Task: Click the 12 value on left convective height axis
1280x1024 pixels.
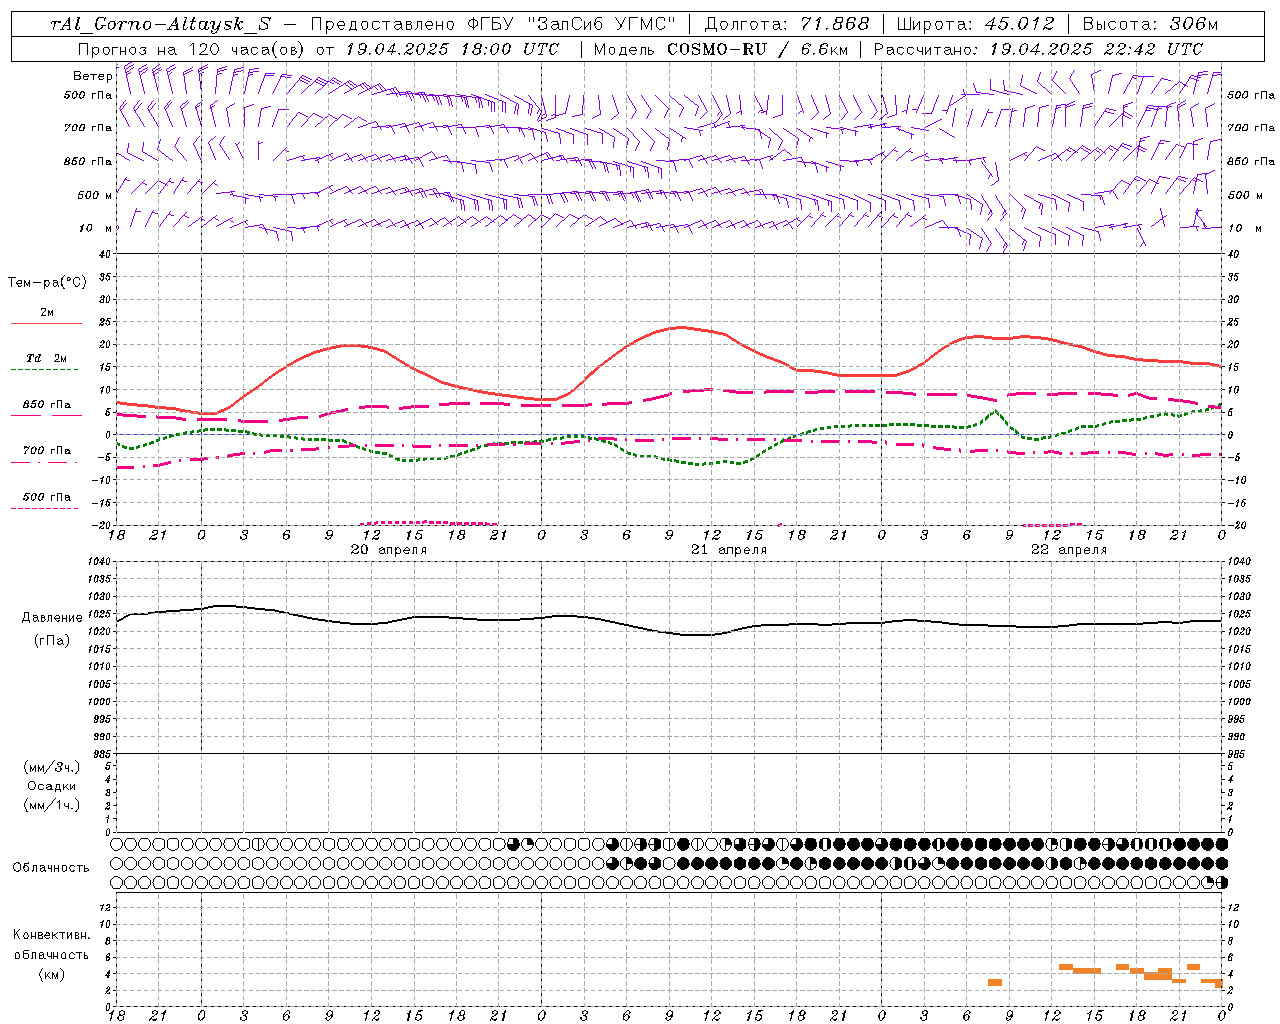Action: pyautogui.click(x=103, y=907)
